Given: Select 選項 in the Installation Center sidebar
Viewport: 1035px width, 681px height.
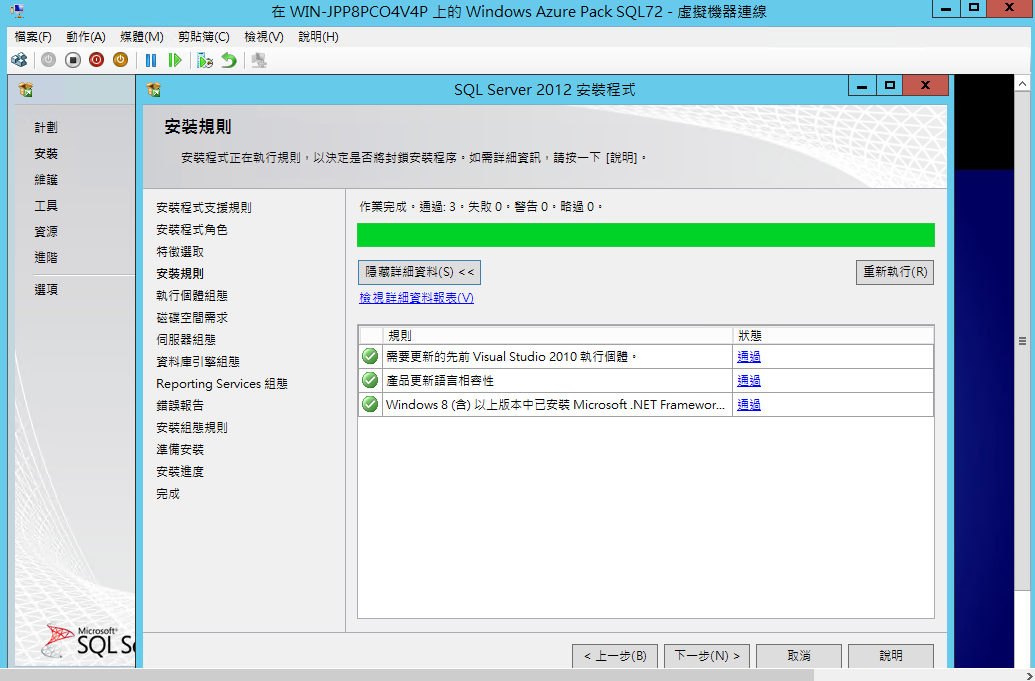Looking at the screenshot, I should tap(46, 290).
